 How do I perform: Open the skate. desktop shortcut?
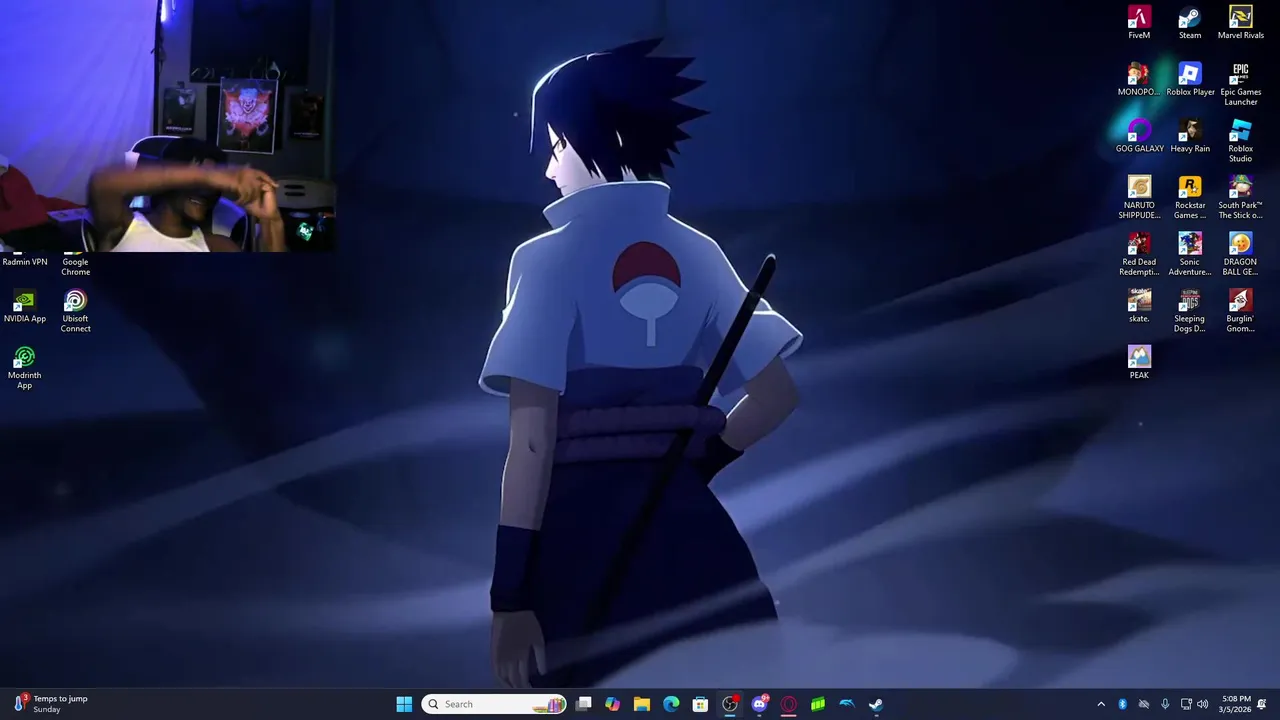(x=1139, y=306)
